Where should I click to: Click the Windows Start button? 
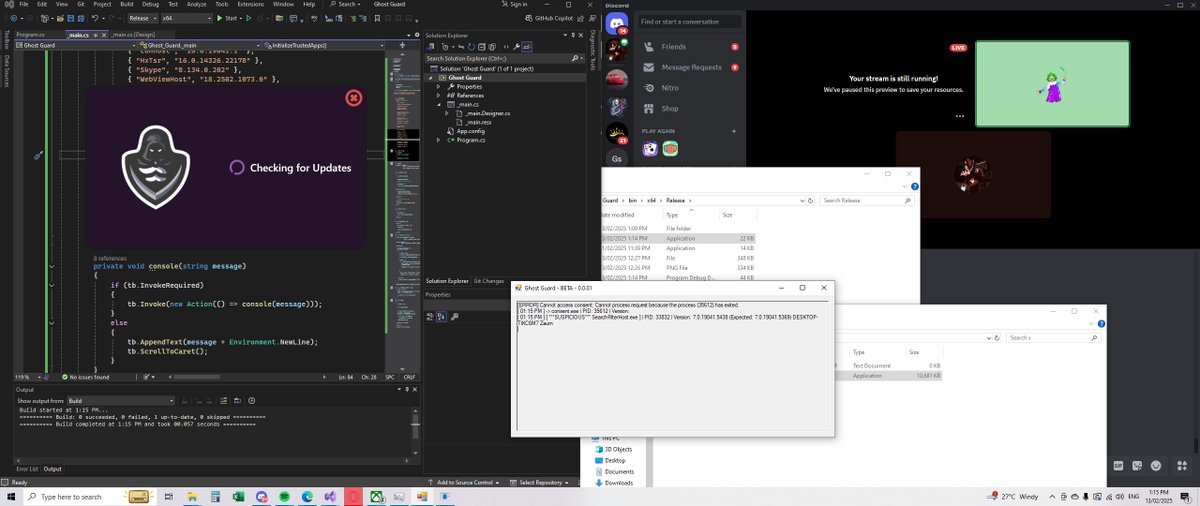coord(12,496)
